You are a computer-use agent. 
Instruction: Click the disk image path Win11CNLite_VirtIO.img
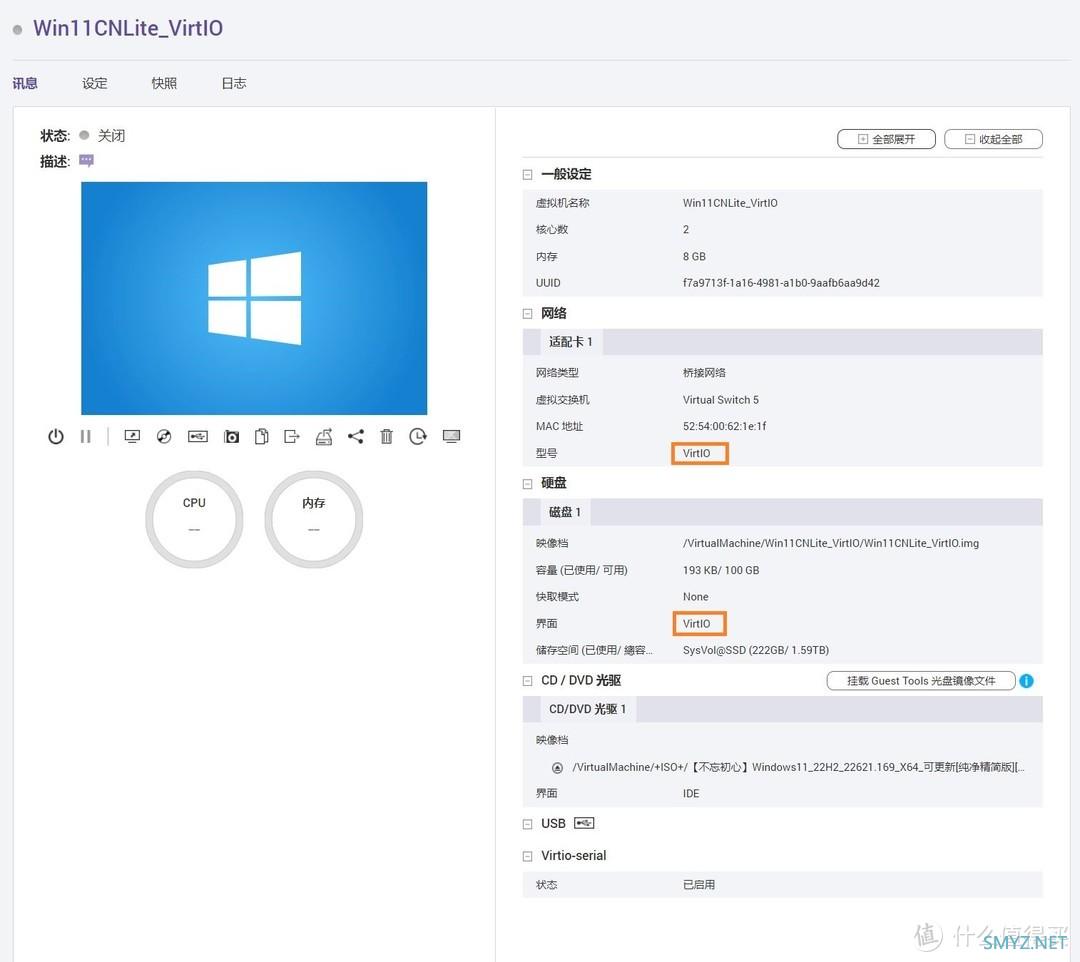coord(831,543)
